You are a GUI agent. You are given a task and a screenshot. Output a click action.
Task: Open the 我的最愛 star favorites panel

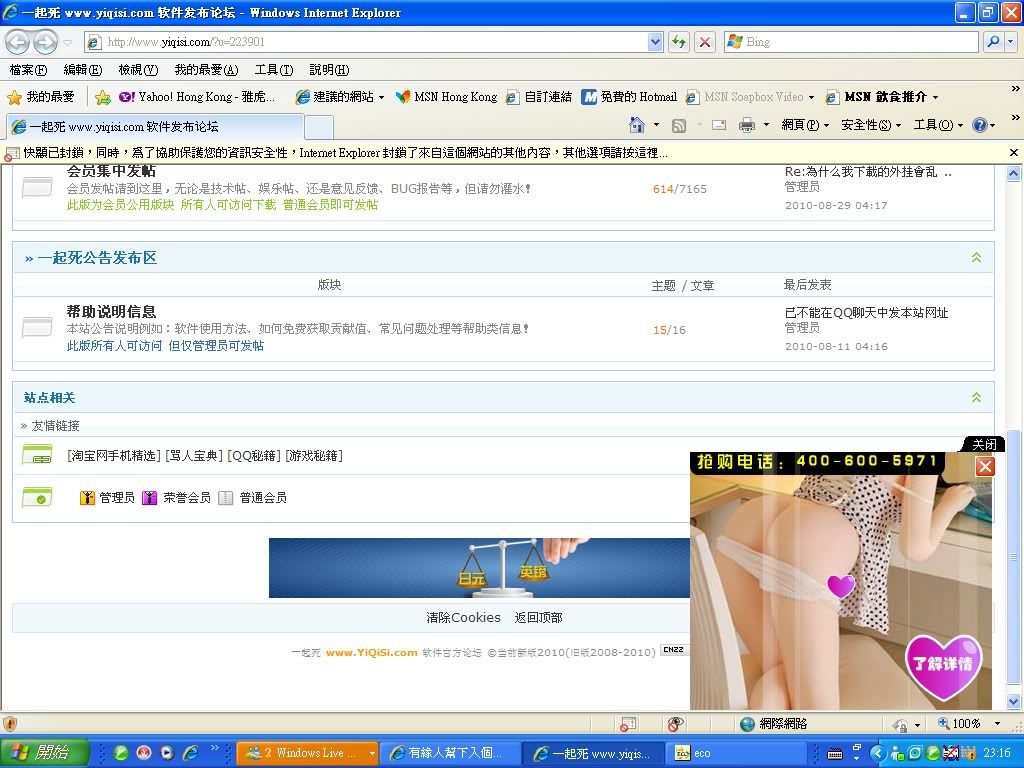(x=41, y=97)
